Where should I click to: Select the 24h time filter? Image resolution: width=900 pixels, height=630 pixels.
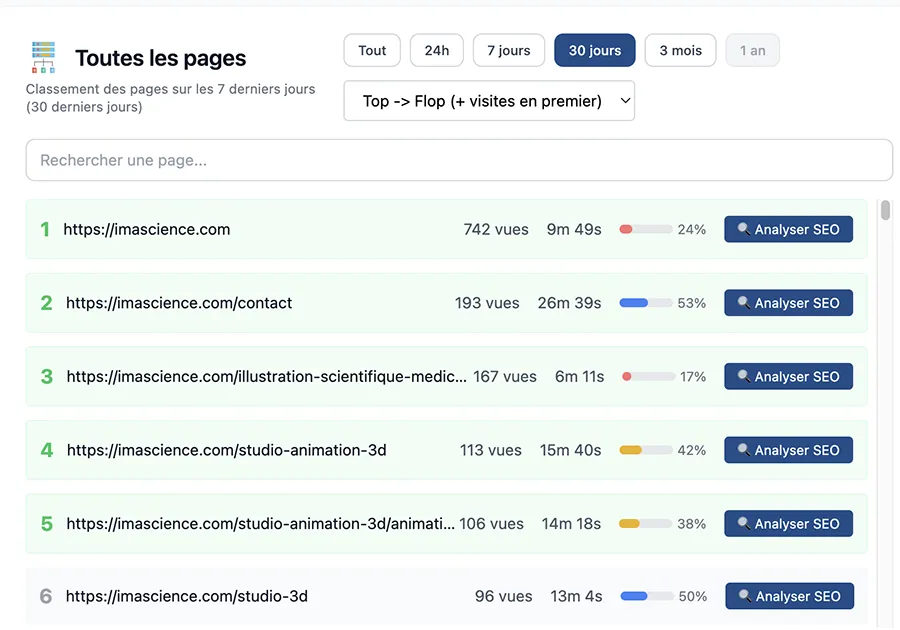pyautogui.click(x=436, y=50)
